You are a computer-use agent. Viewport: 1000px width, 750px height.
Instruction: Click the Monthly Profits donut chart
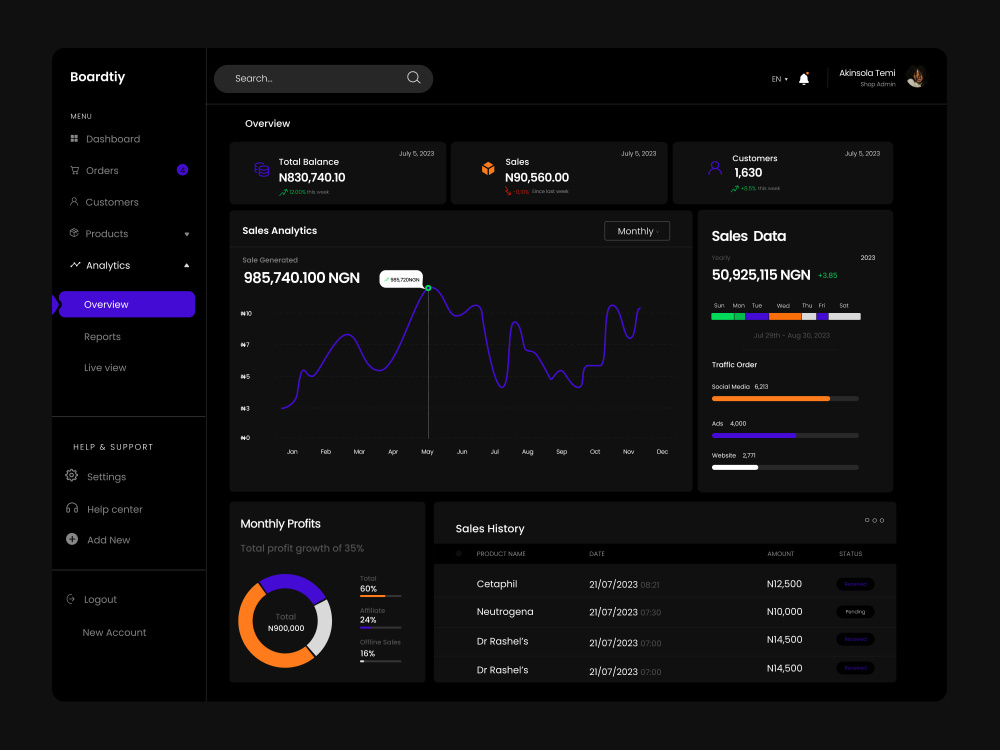pos(285,621)
